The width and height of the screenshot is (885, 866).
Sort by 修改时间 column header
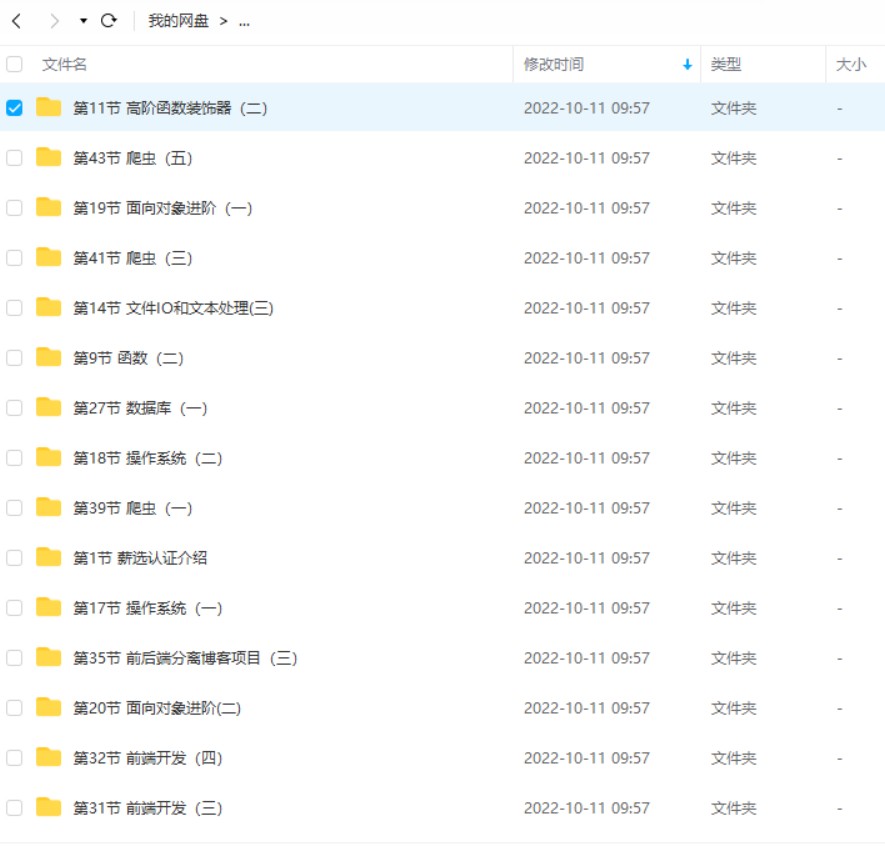click(553, 64)
